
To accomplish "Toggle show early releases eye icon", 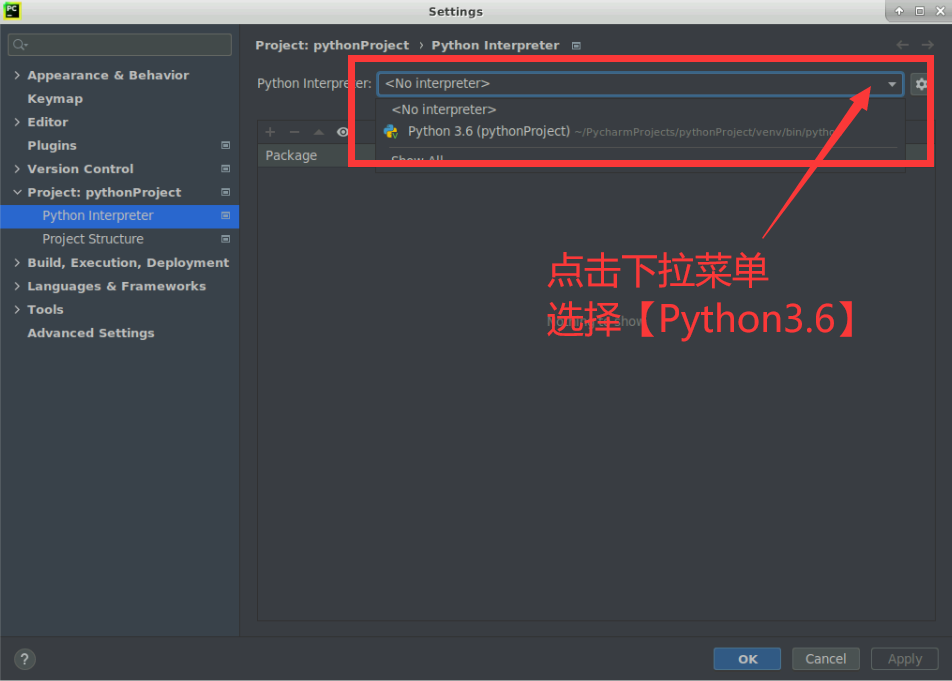I will coord(342,131).
